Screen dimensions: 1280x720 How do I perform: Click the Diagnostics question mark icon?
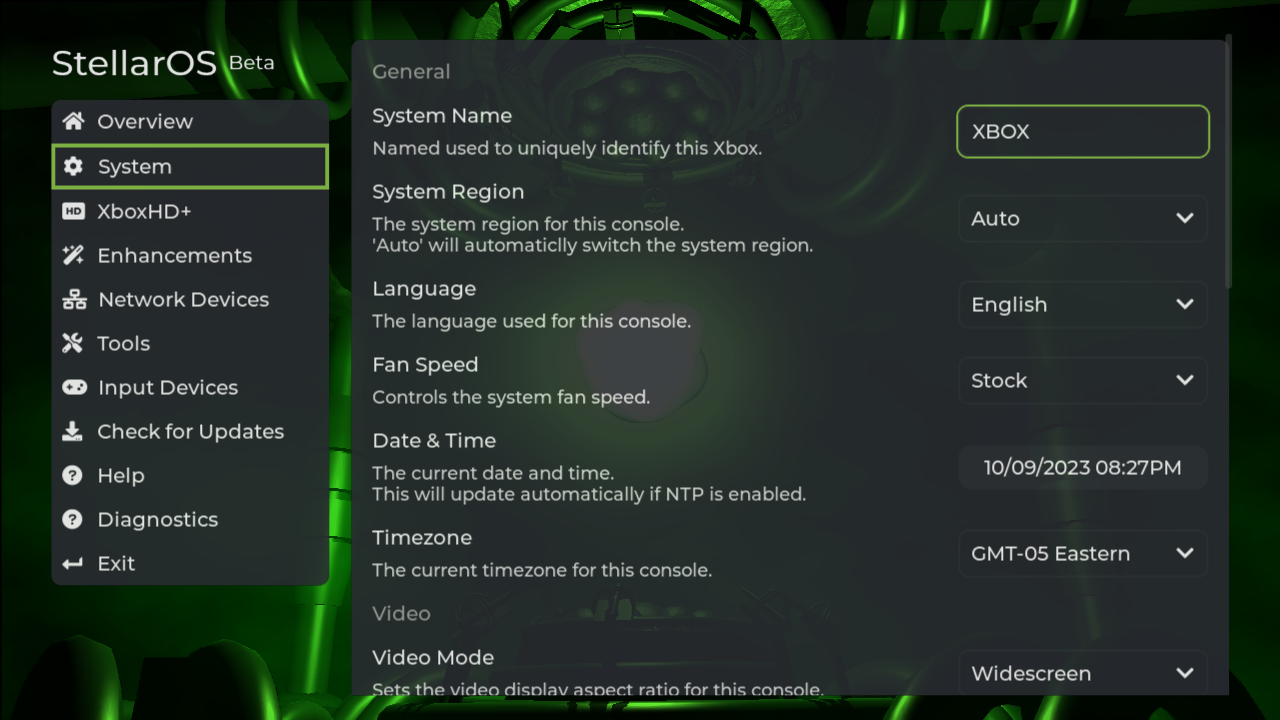point(73,519)
